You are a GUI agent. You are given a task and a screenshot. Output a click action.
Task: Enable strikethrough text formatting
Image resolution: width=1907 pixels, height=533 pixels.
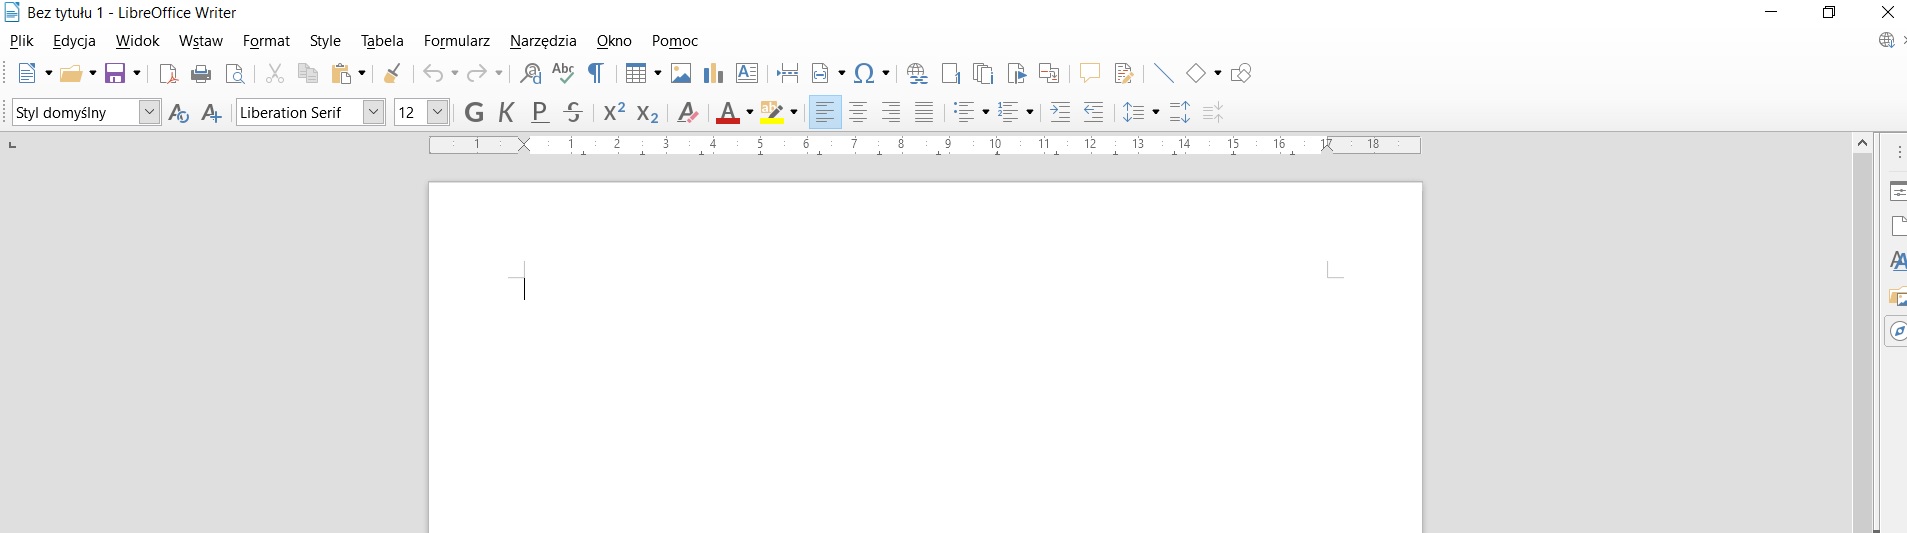click(573, 113)
